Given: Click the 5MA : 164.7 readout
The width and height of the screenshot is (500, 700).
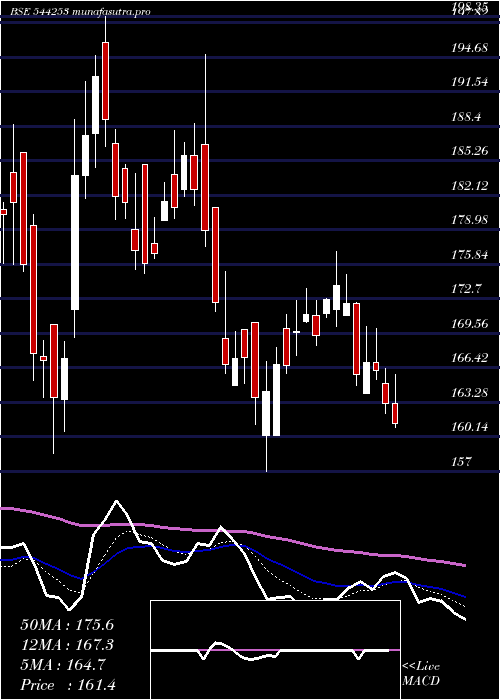Looking at the screenshot, I should pos(63,665).
